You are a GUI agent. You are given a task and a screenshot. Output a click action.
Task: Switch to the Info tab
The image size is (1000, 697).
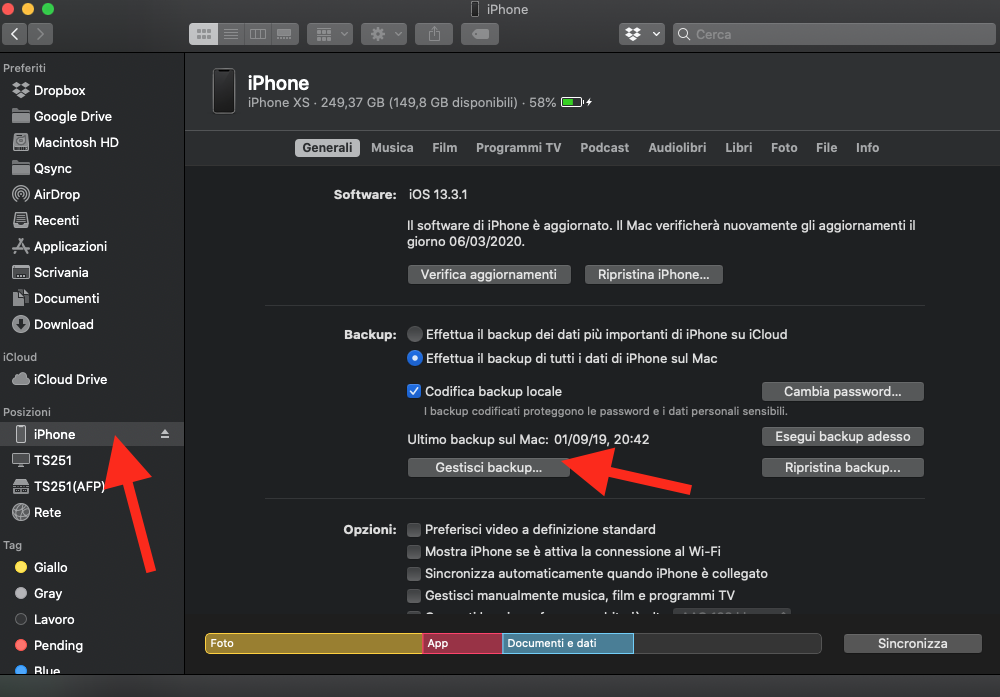coord(867,148)
